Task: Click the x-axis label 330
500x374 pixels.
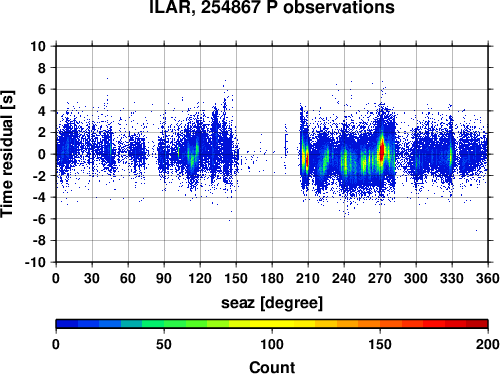Action: click(452, 278)
